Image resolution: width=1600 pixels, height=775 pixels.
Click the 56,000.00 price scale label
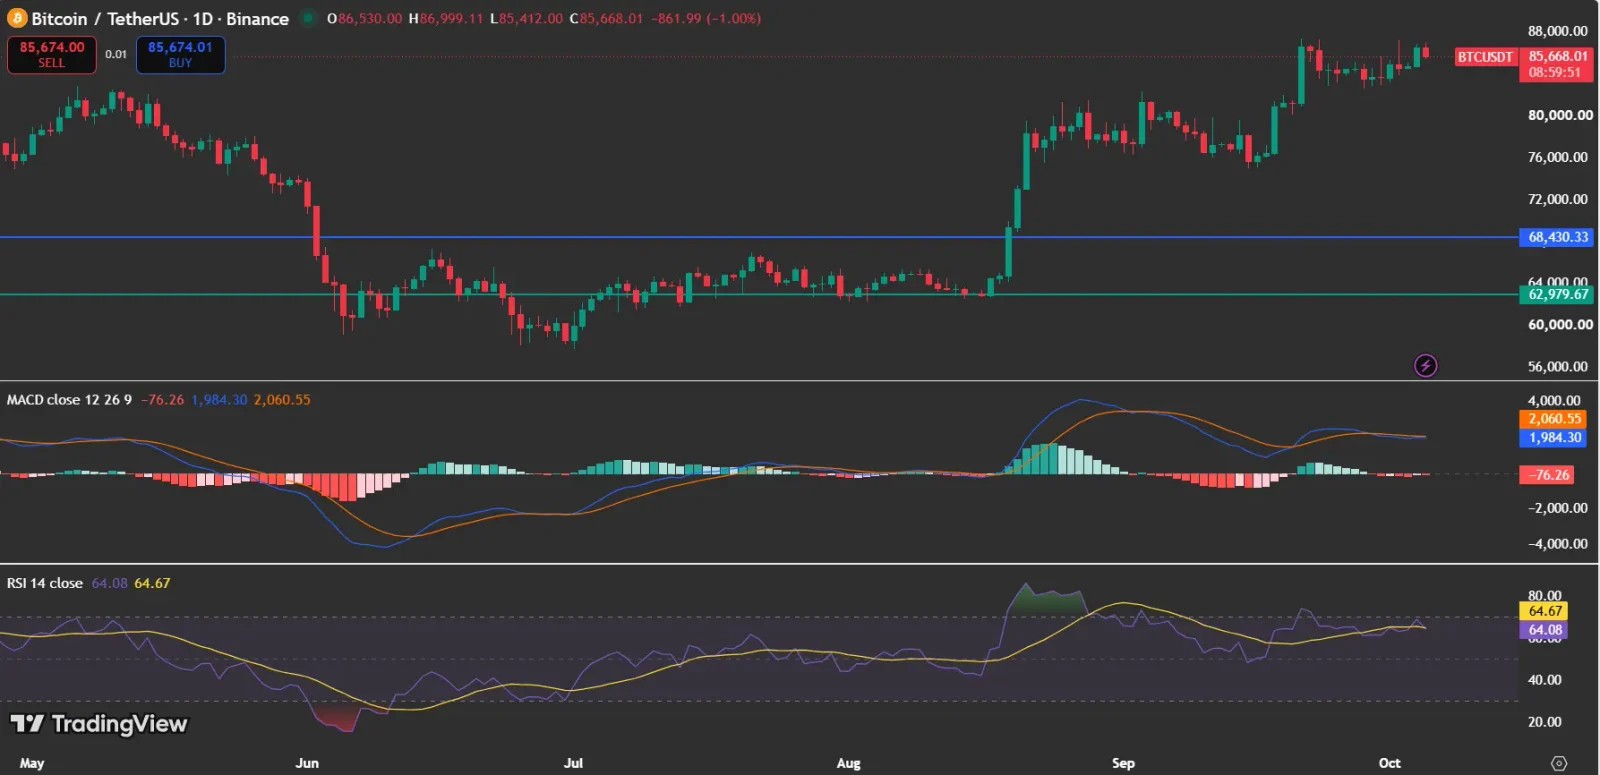[x=1558, y=367]
